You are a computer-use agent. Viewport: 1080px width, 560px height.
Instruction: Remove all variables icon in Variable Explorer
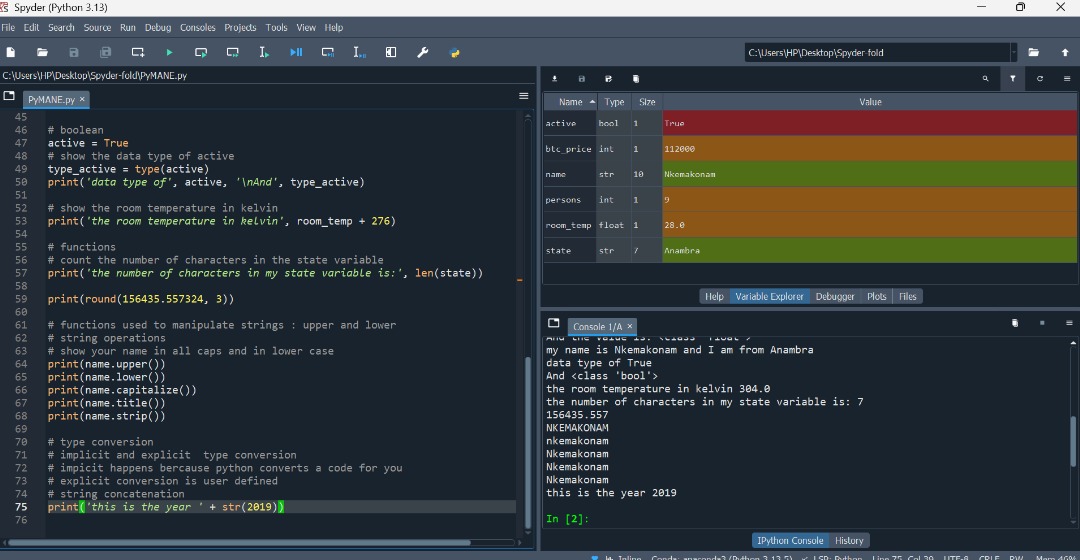(636, 79)
